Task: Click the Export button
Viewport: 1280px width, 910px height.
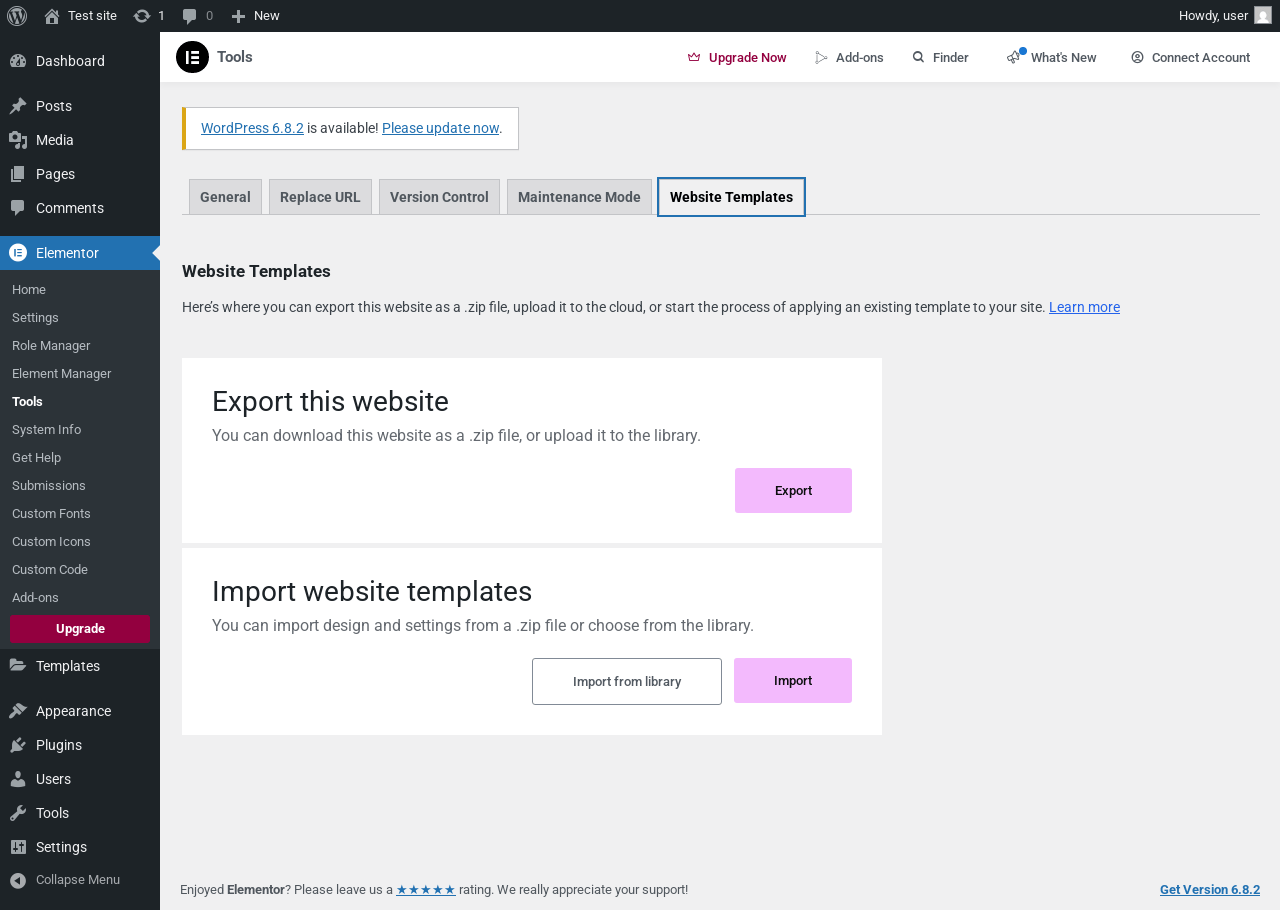Action: pos(793,491)
